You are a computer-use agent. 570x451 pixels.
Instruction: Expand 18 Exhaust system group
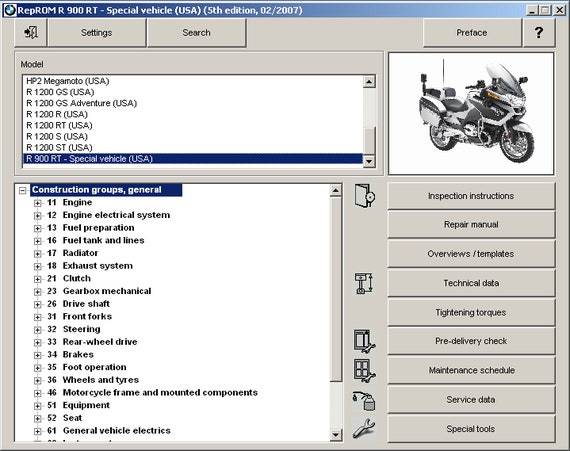[37, 266]
